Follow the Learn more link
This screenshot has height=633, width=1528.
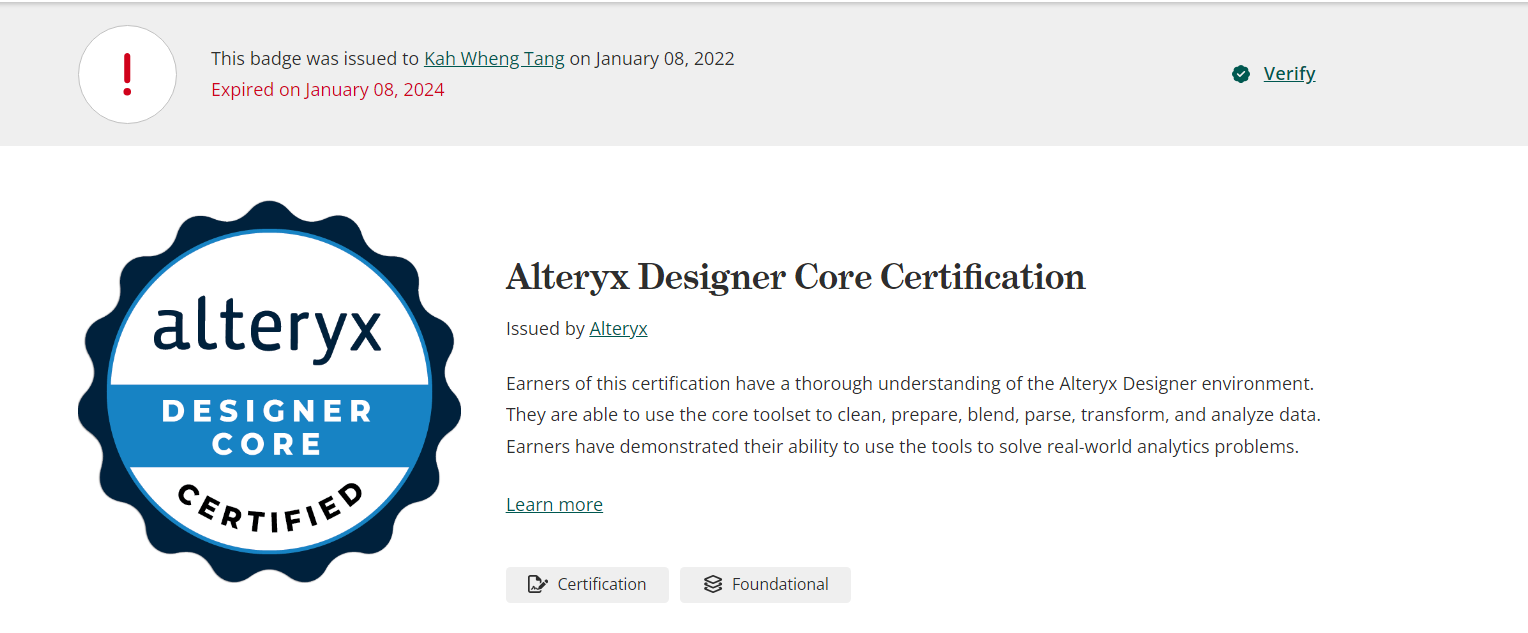pos(554,504)
